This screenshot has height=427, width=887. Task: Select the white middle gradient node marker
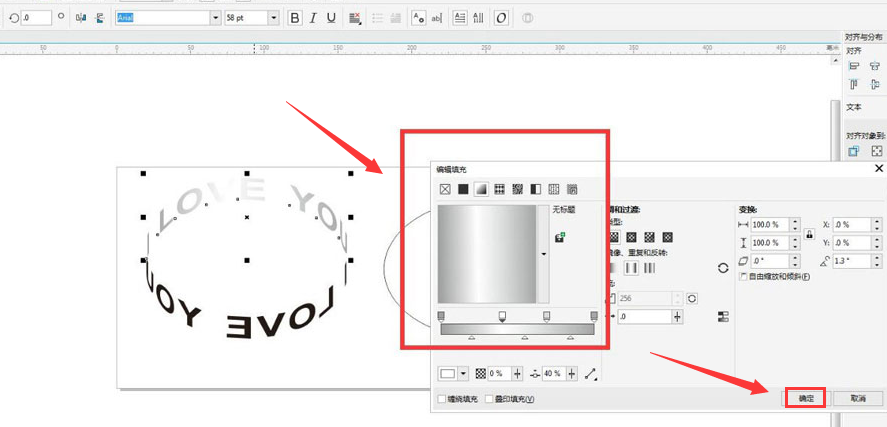pyautogui.click(x=502, y=316)
